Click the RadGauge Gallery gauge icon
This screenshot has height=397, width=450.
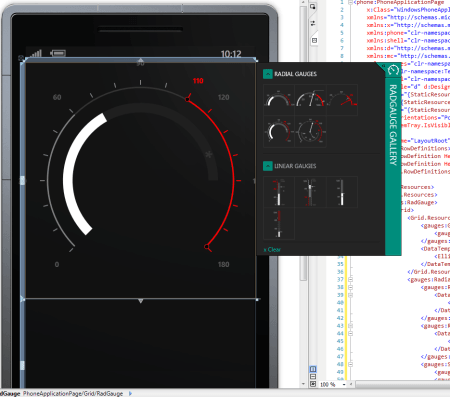393,70
